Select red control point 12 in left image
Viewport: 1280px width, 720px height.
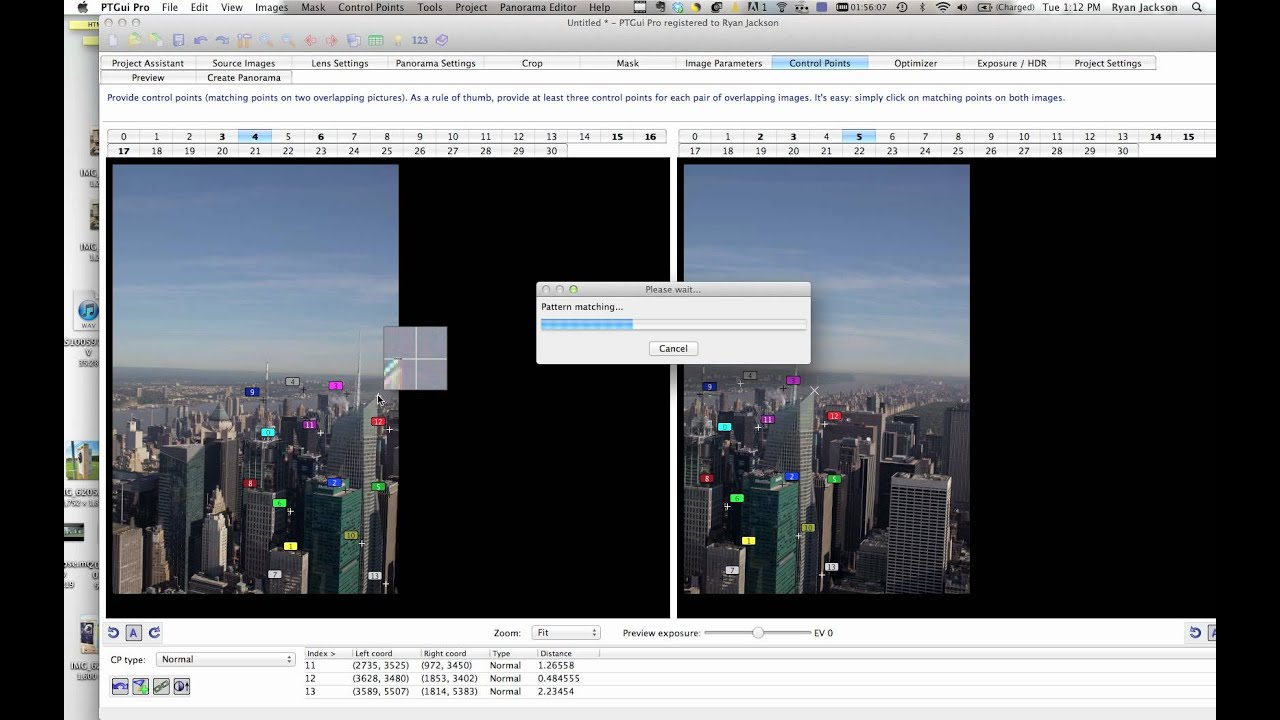[378, 422]
